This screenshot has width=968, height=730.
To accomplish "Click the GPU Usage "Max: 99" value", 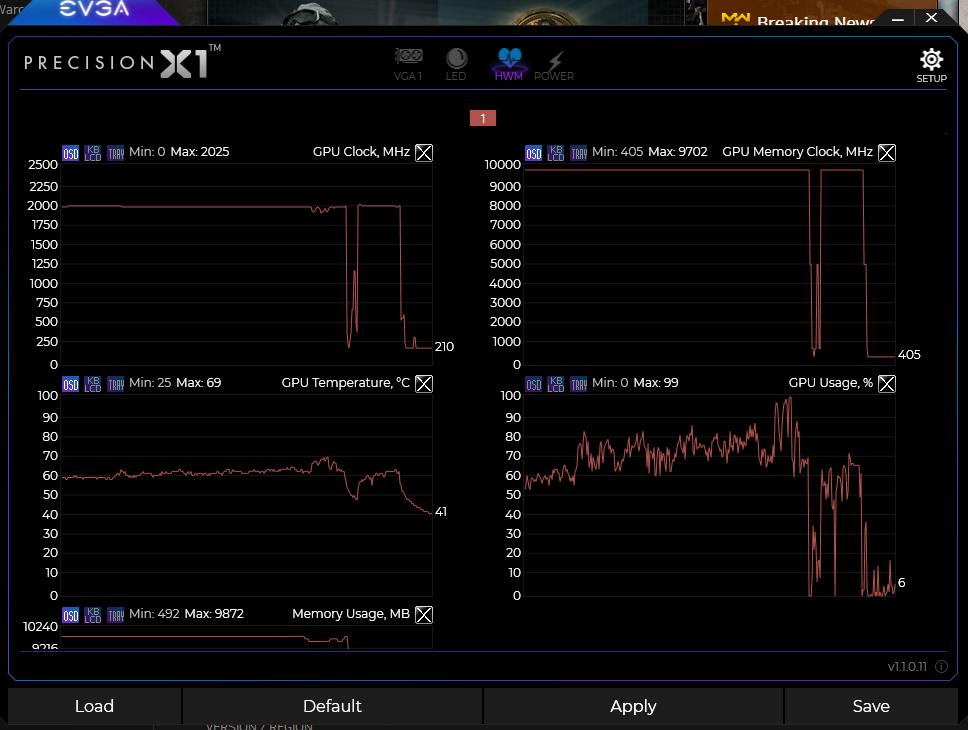I will 656,383.
